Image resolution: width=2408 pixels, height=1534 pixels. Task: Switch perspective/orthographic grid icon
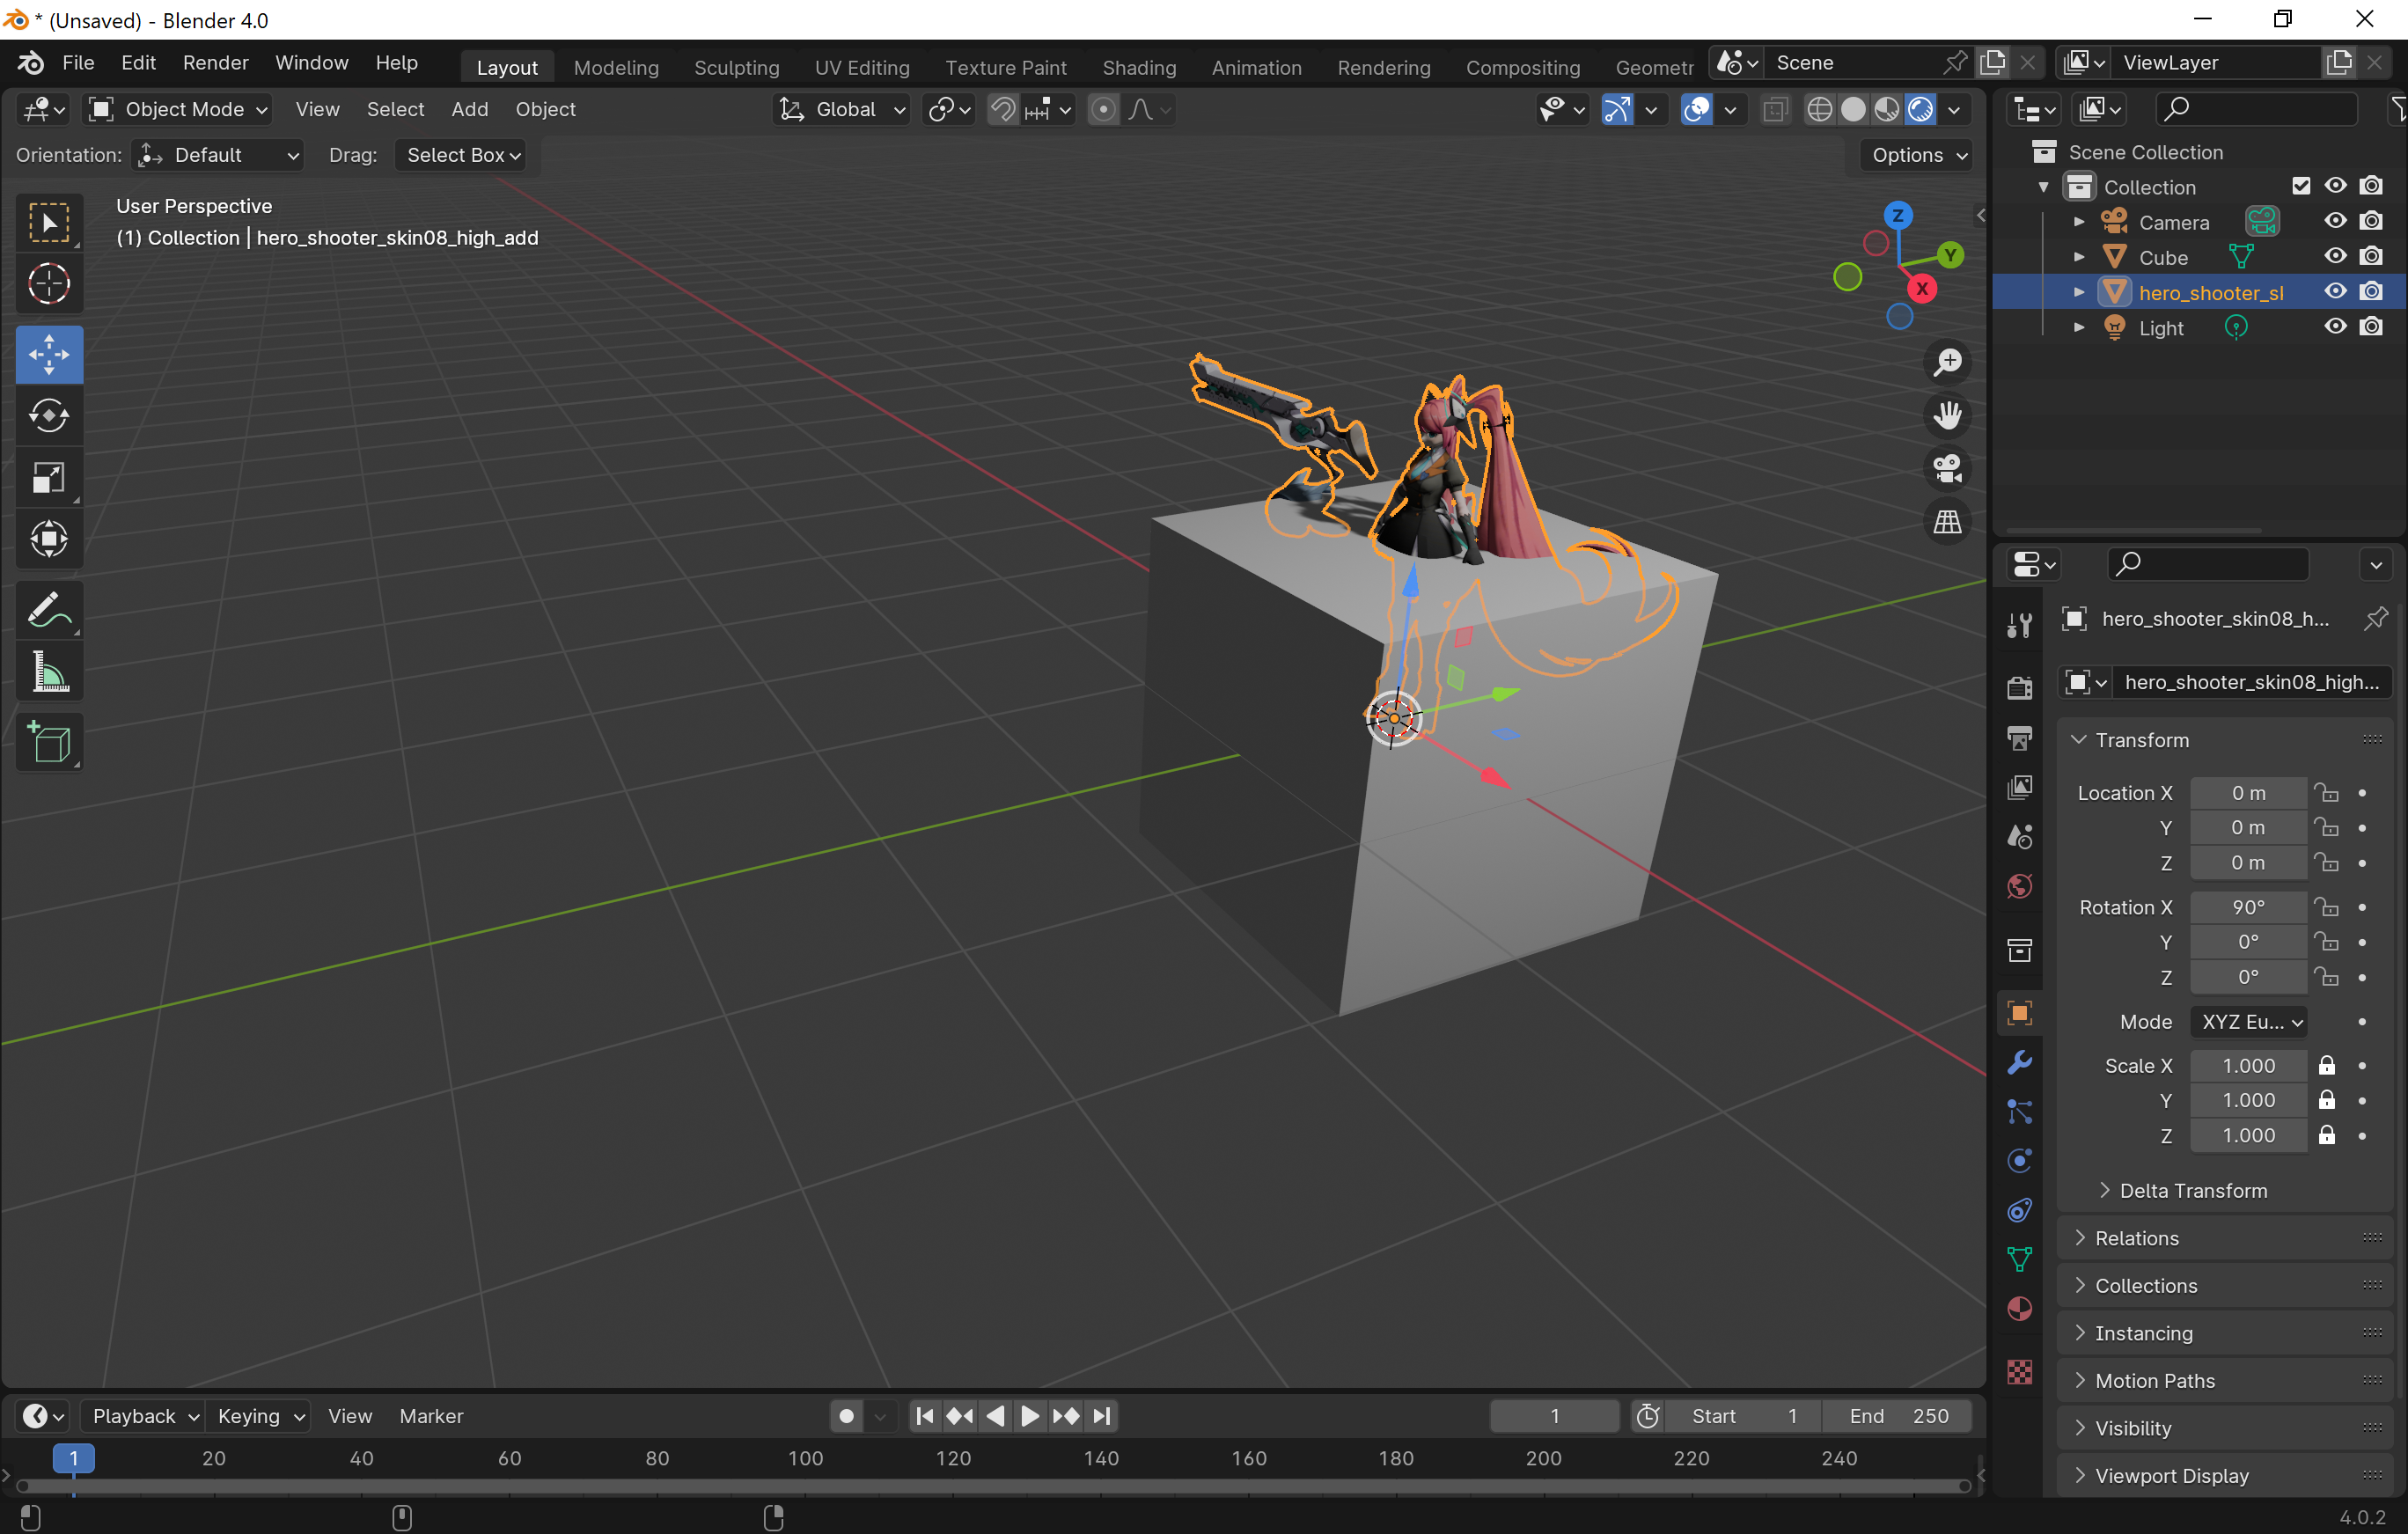(x=1947, y=521)
